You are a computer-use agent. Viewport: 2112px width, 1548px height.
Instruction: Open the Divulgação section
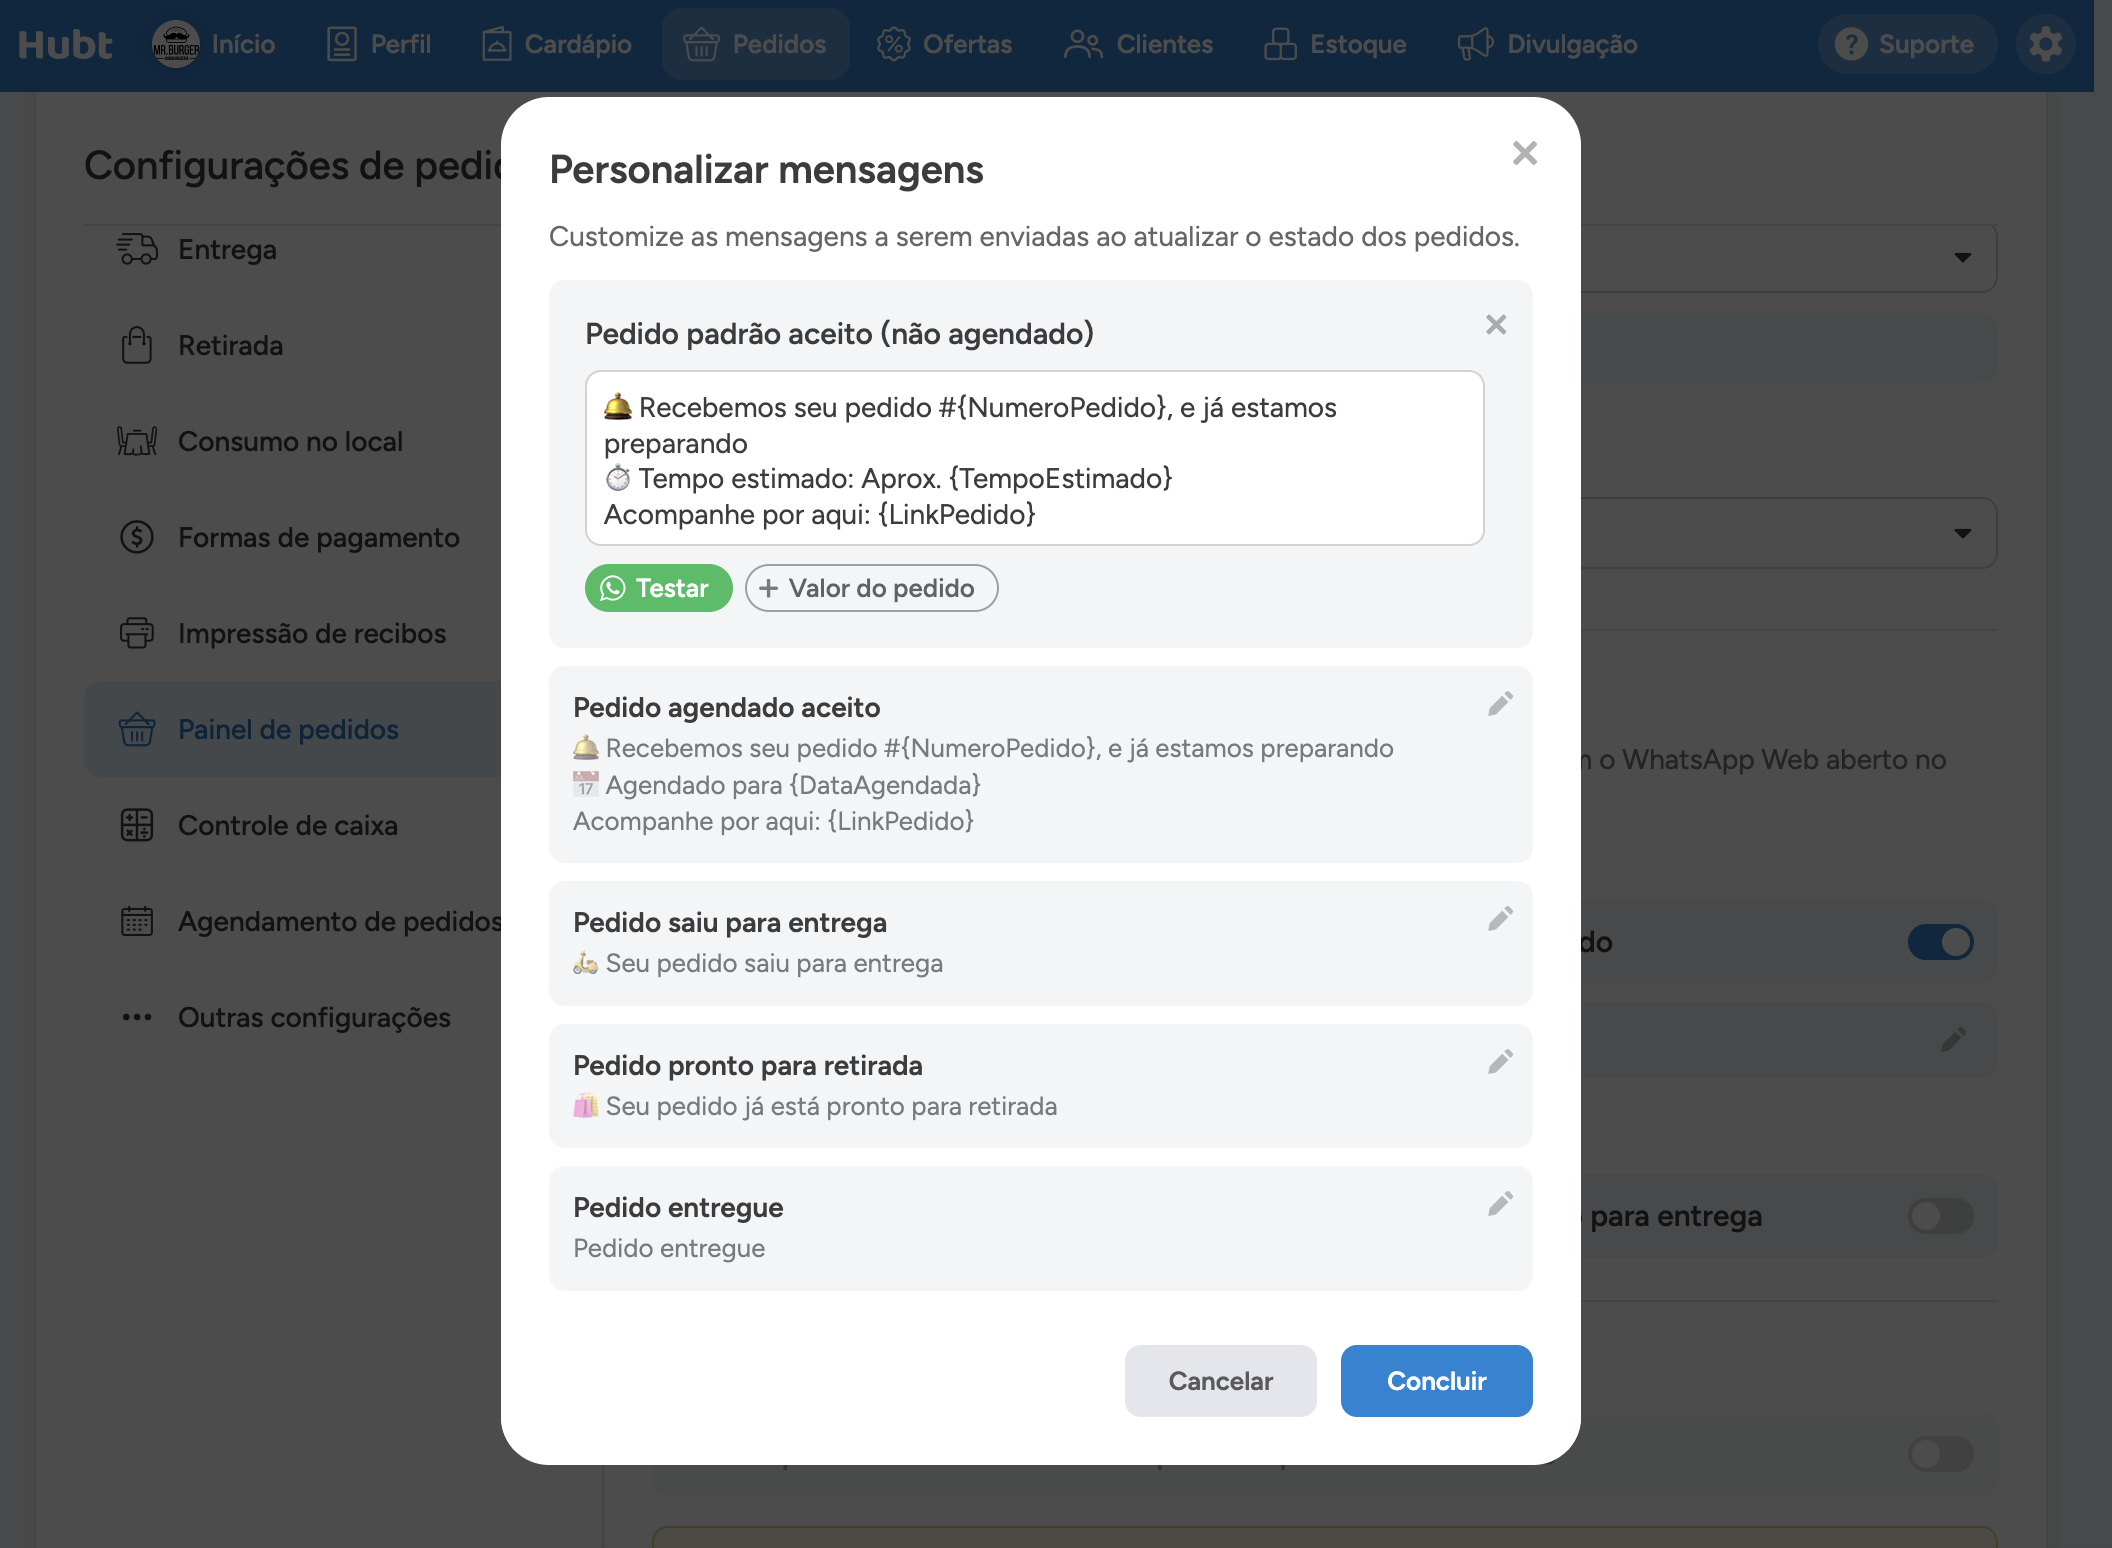coord(1546,44)
